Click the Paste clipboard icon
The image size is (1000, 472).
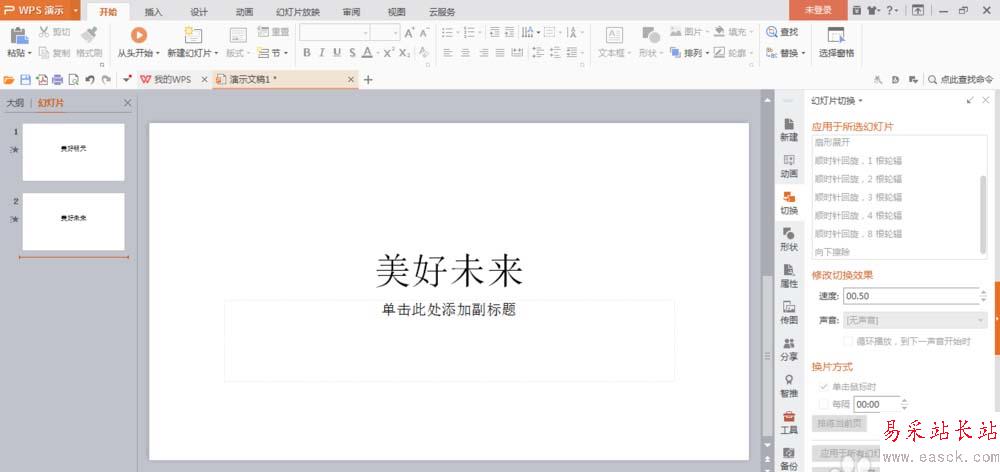coord(19,35)
